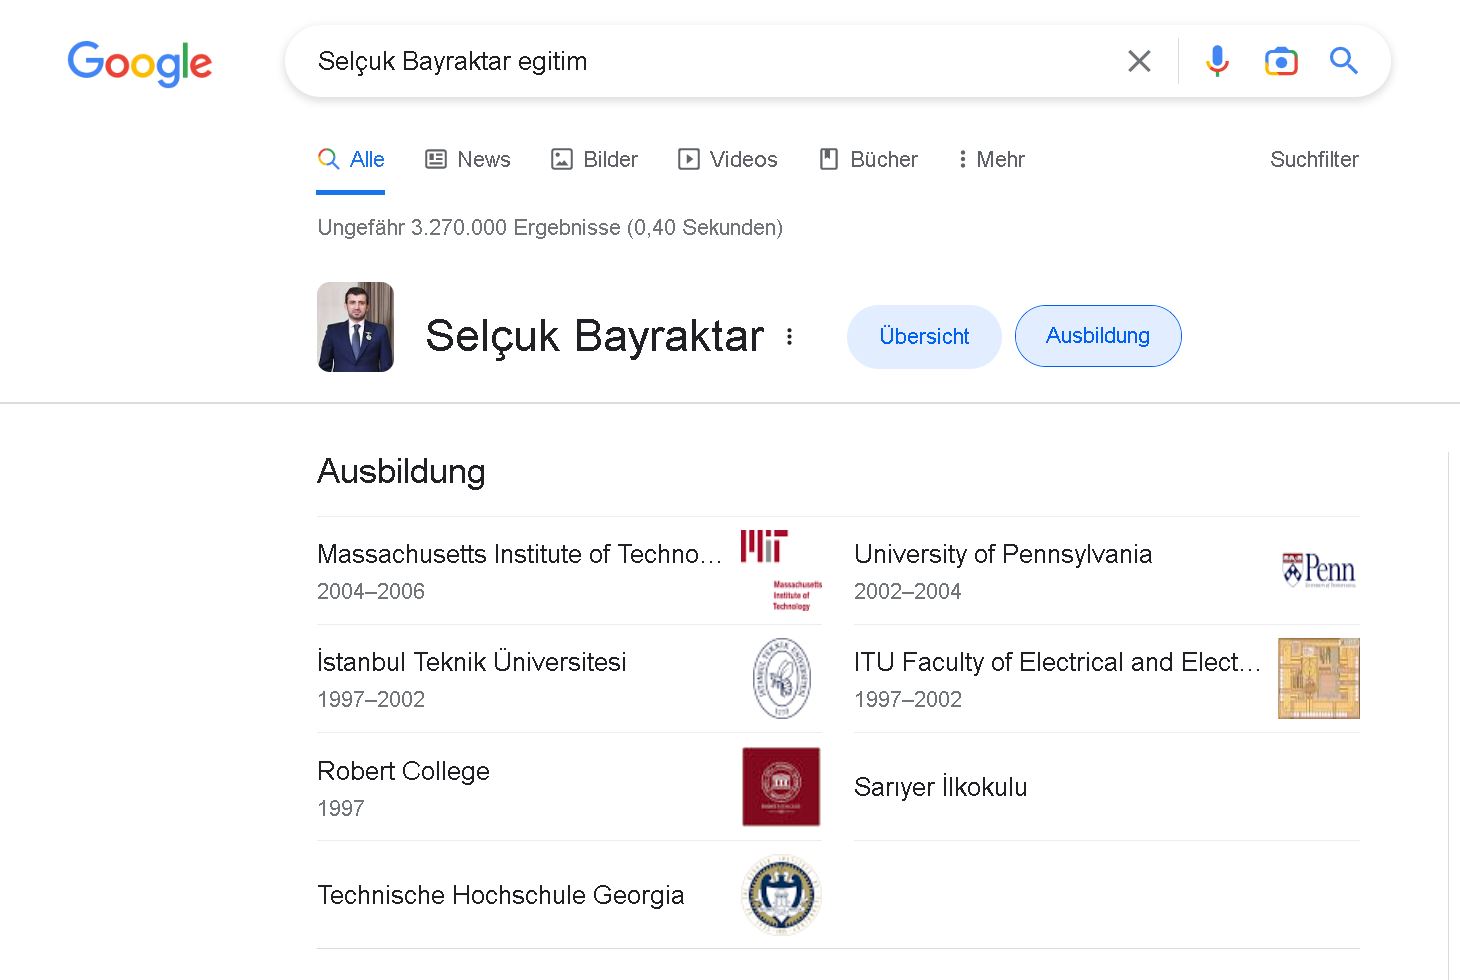Open the Videos results tab

tap(728, 159)
